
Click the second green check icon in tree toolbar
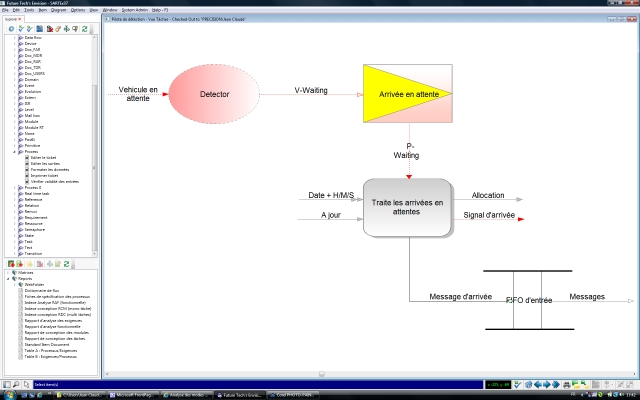29,29
